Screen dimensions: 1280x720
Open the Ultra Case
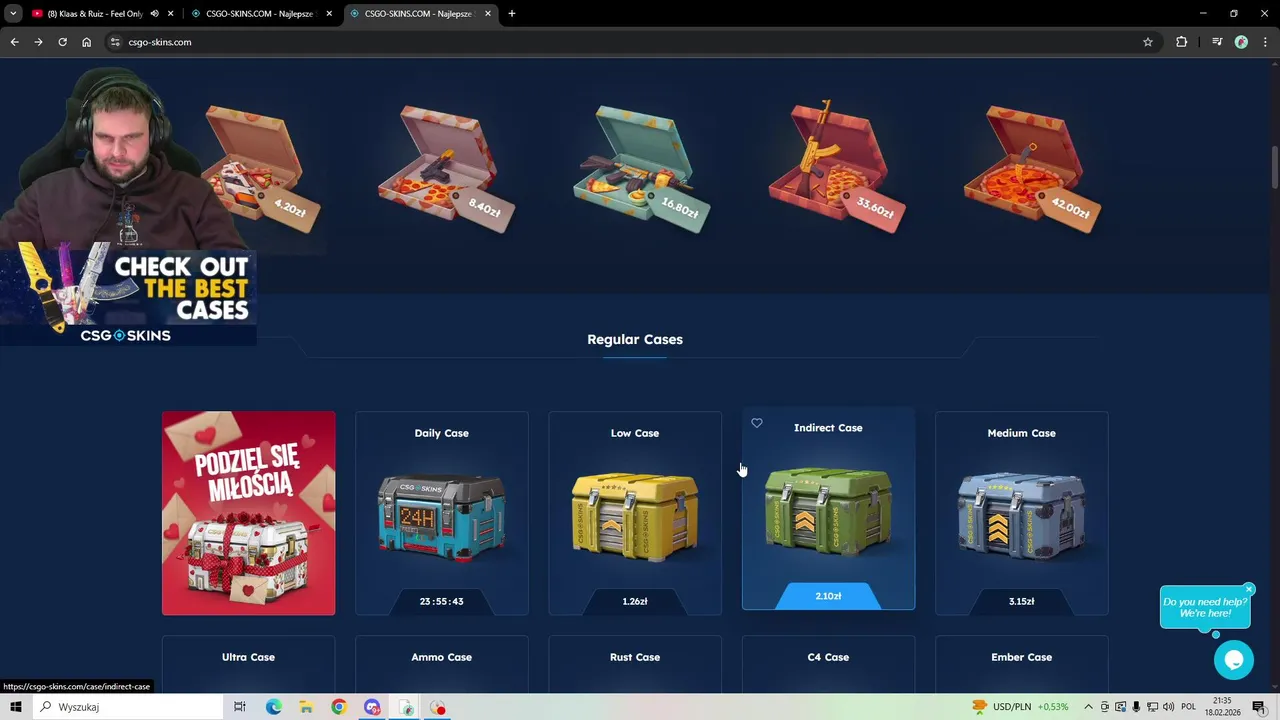248,665
